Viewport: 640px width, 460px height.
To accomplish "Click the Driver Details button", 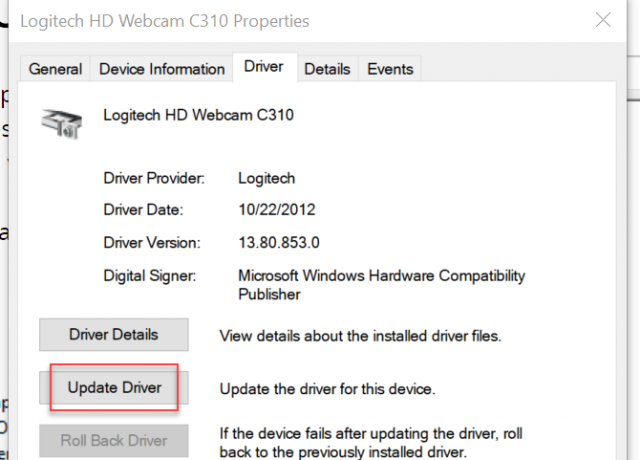I will pyautogui.click(x=114, y=335).
